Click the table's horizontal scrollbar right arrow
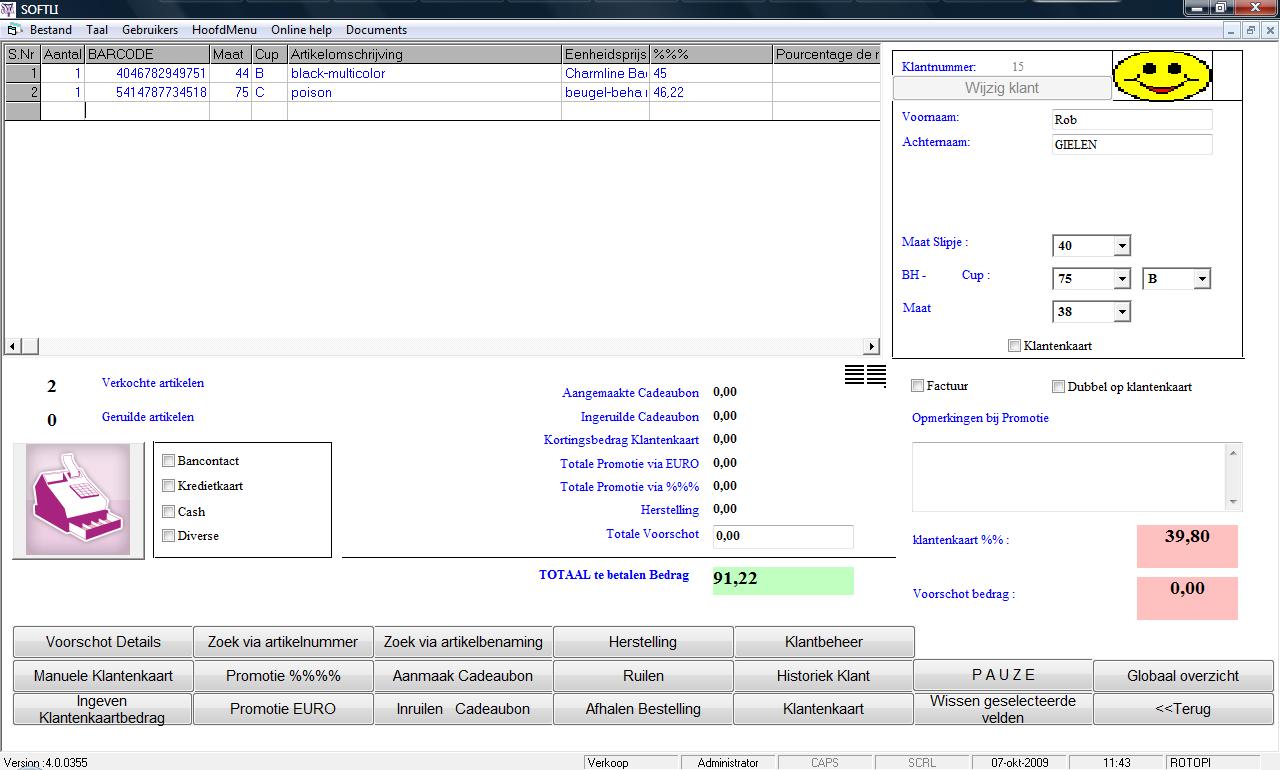The width and height of the screenshot is (1282, 770). [872, 346]
